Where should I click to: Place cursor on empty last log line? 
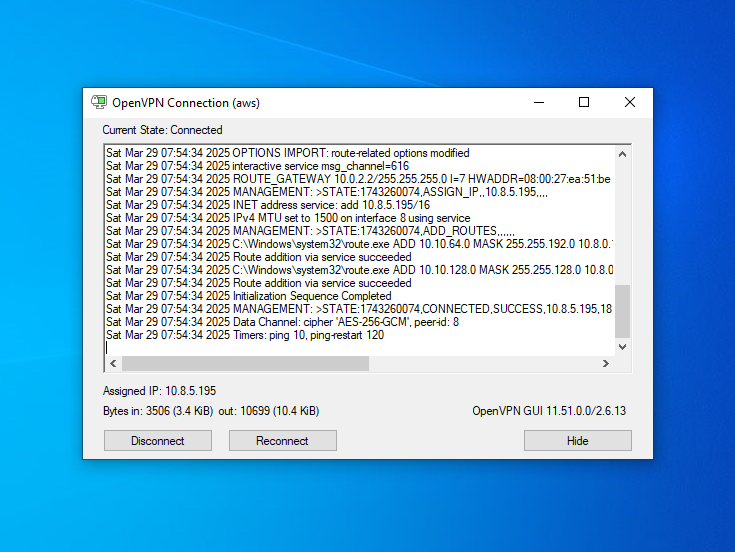pos(360,348)
